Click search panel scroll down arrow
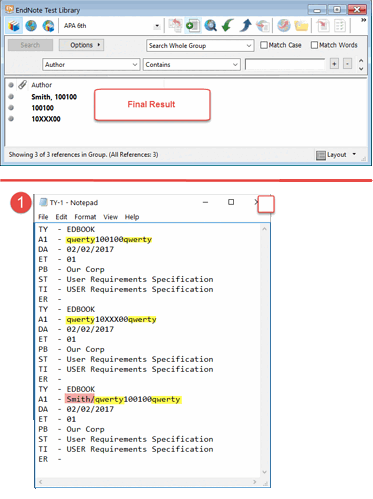 (361, 69)
